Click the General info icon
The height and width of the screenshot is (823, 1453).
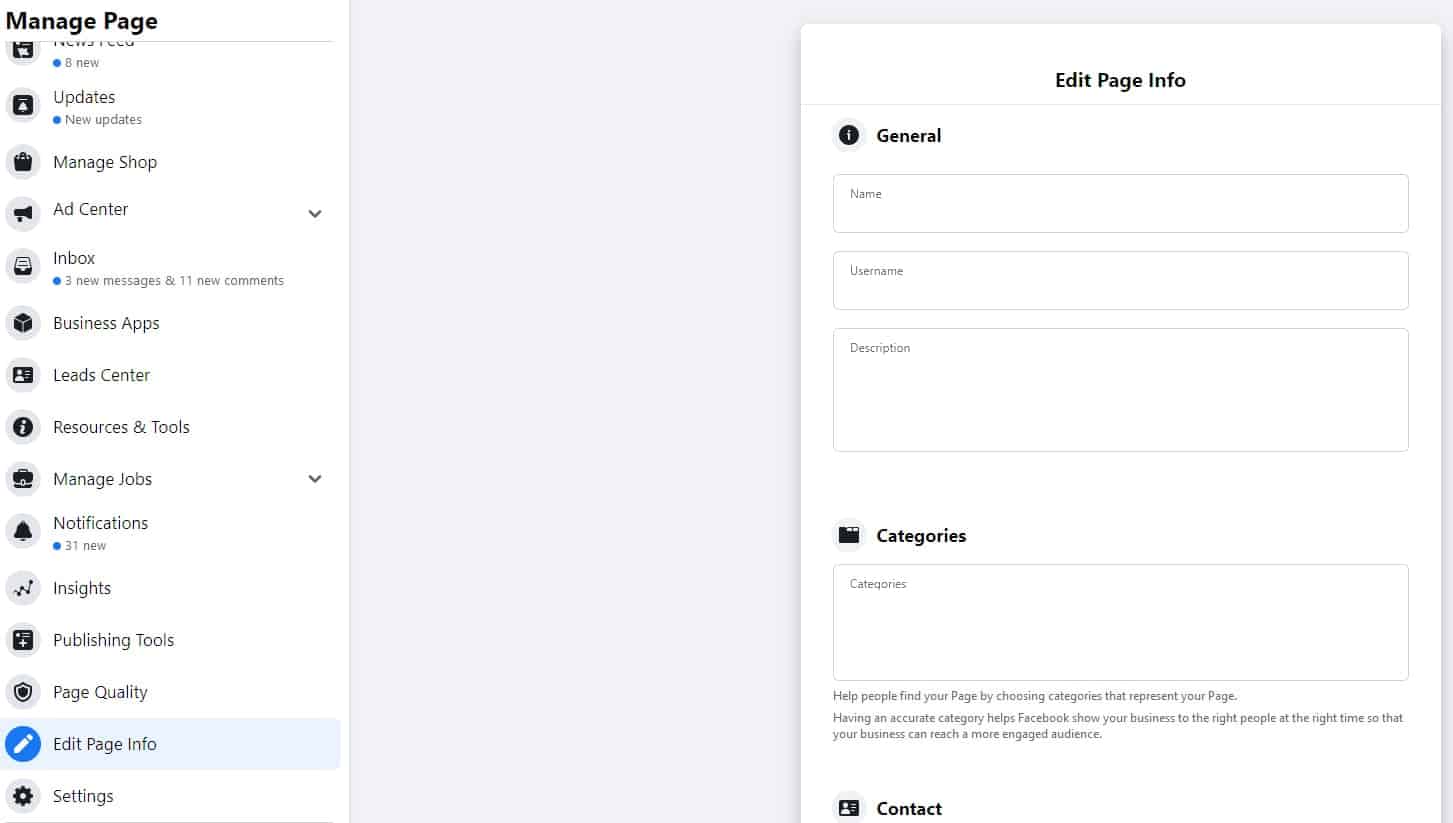(848, 135)
